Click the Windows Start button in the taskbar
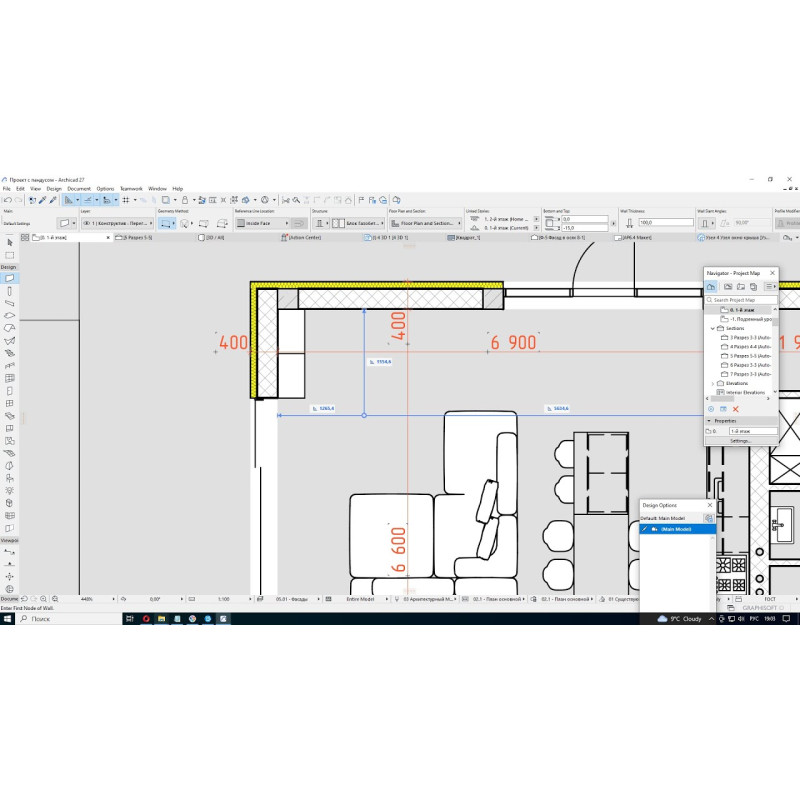The image size is (800, 800). click(x=7, y=619)
